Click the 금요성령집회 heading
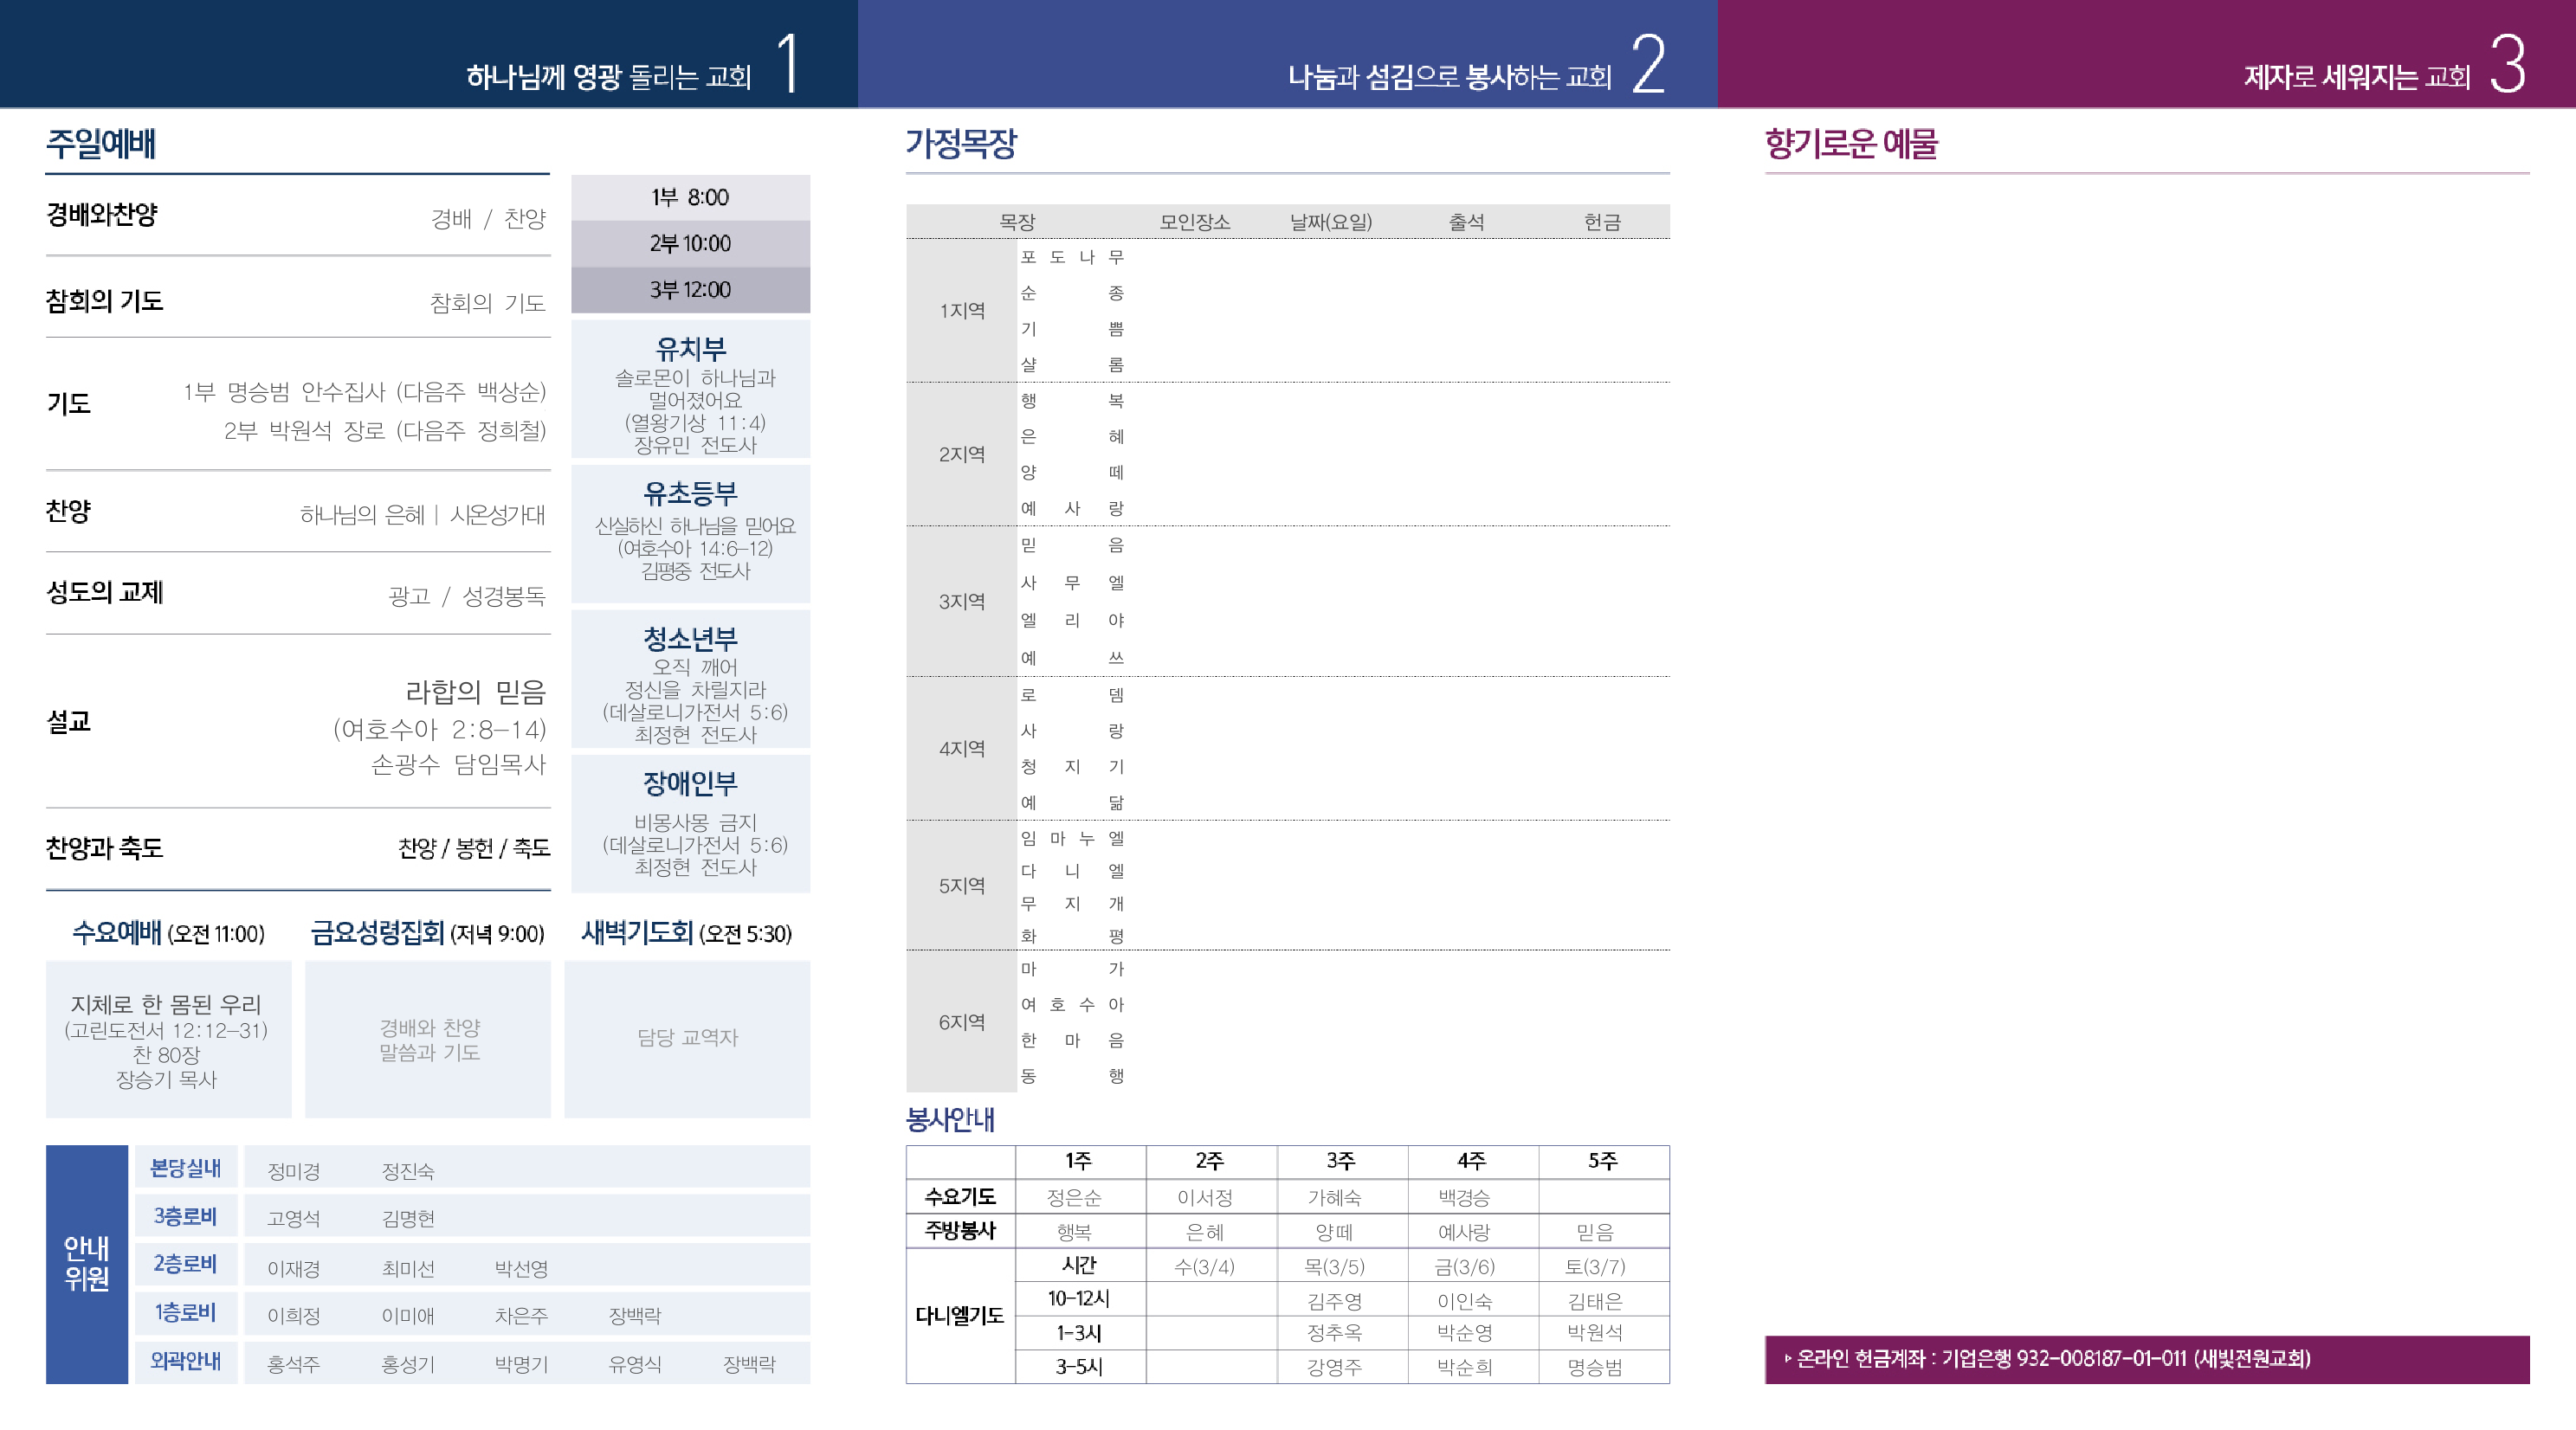Viewport: 2576px width, 1430px height. tap(377, 932)
